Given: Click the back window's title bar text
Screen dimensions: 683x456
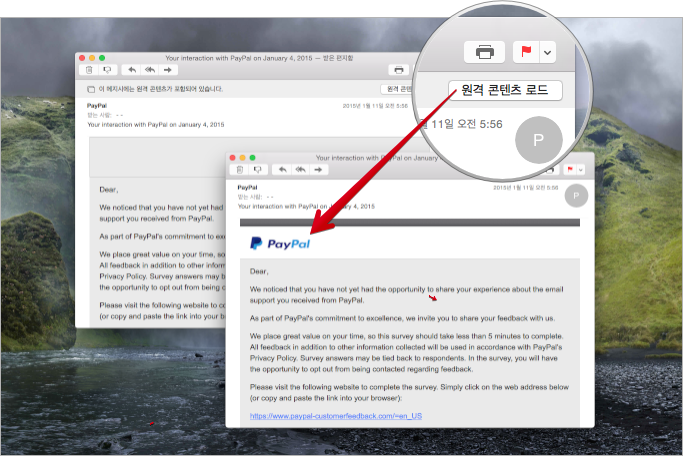Looking at the screenshot, I should click(x=259, y=58).
